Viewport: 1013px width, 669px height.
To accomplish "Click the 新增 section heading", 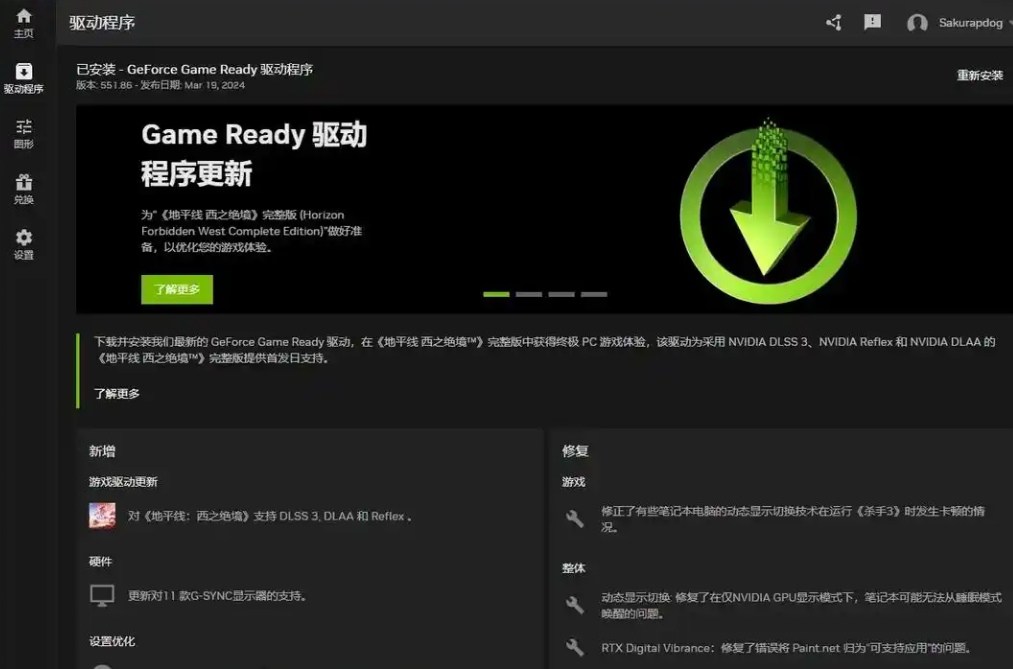I will [x=102, y=451].
